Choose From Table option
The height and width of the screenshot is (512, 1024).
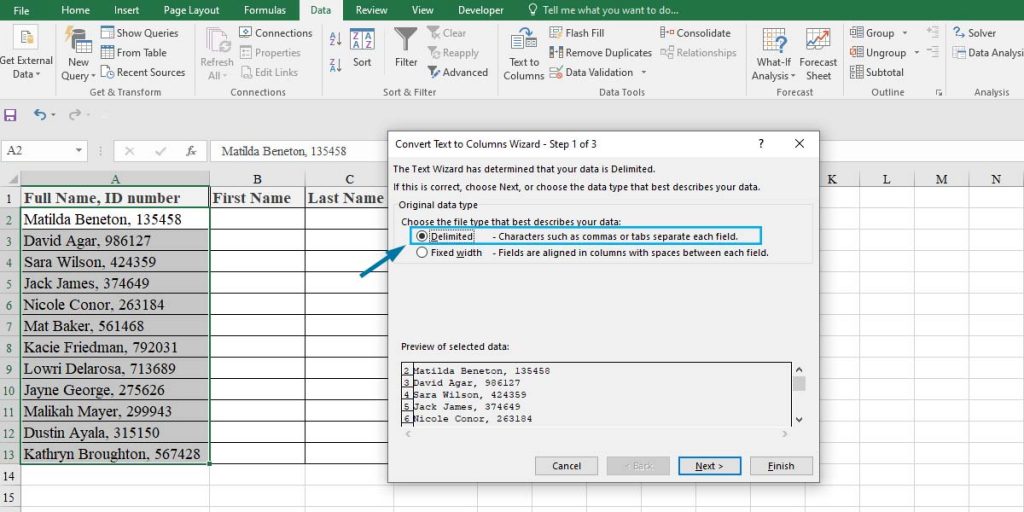tap(134, 52)
